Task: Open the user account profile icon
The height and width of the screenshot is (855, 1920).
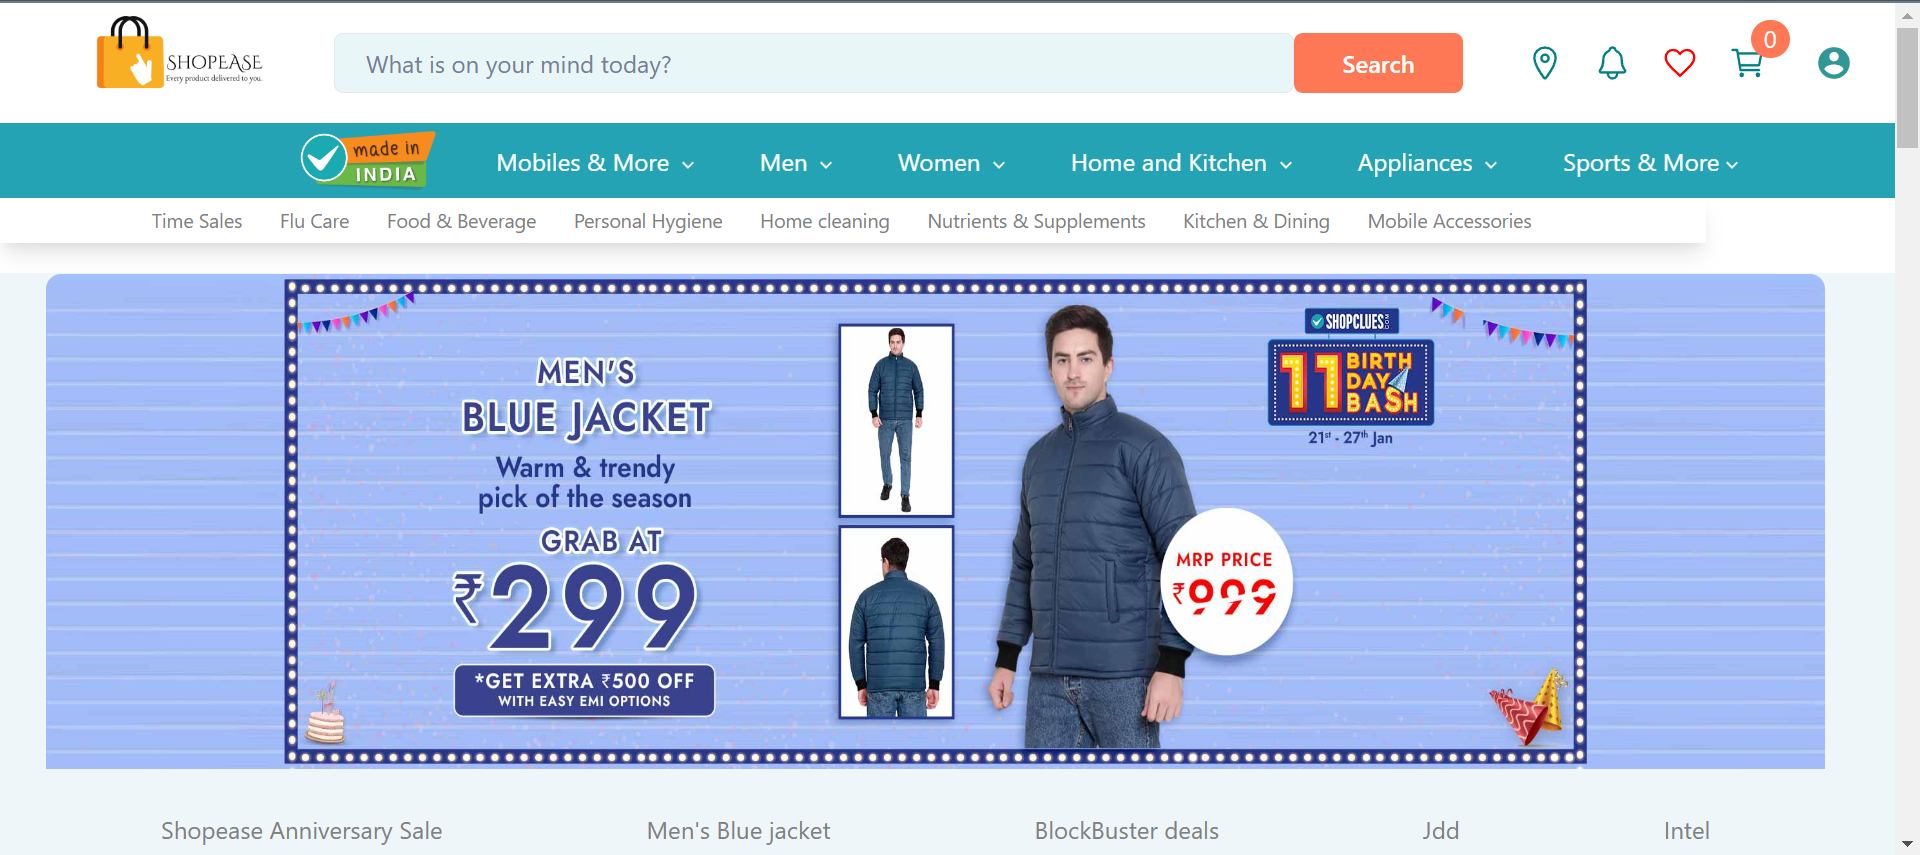Action: point(1833,63)
